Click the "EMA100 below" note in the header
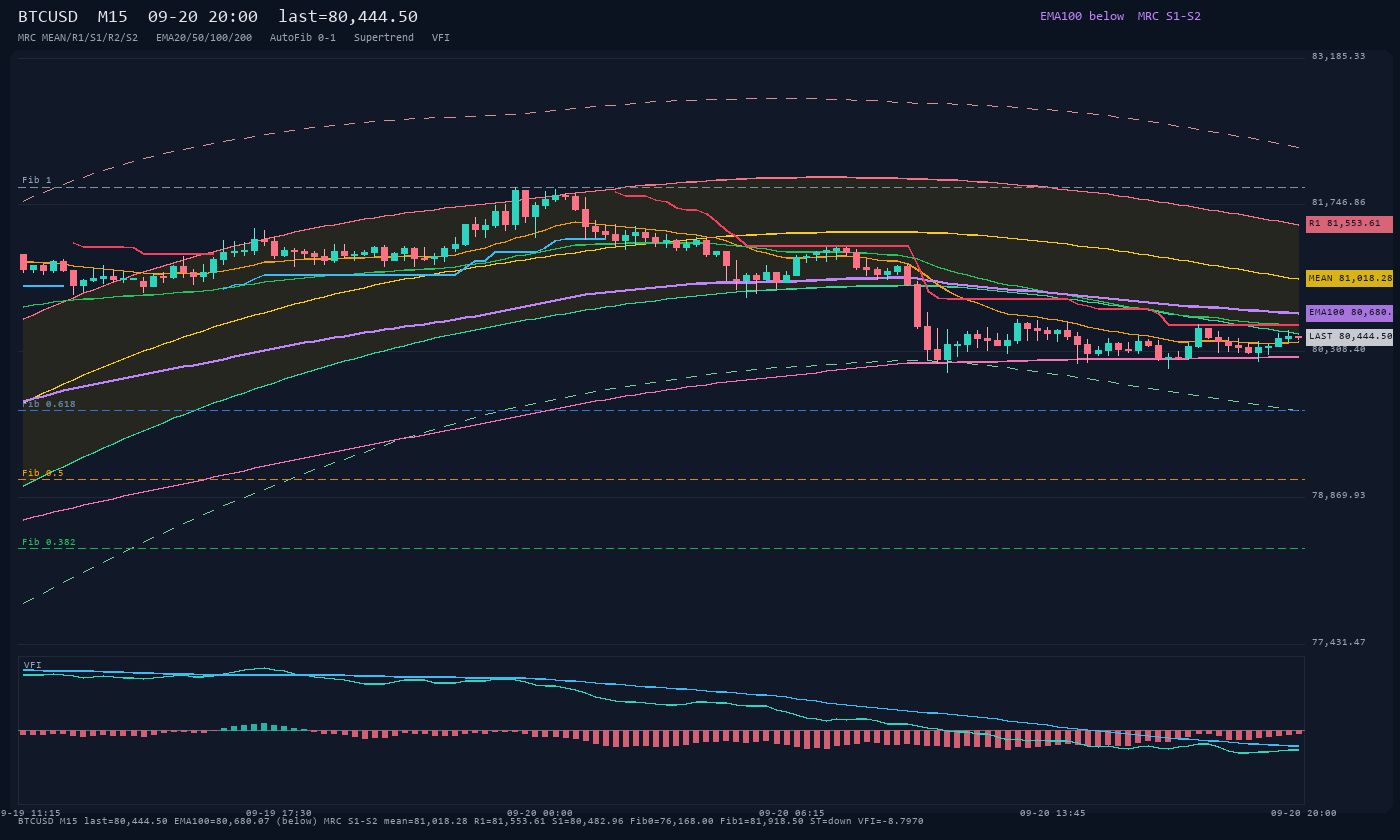 point(1082,16)
